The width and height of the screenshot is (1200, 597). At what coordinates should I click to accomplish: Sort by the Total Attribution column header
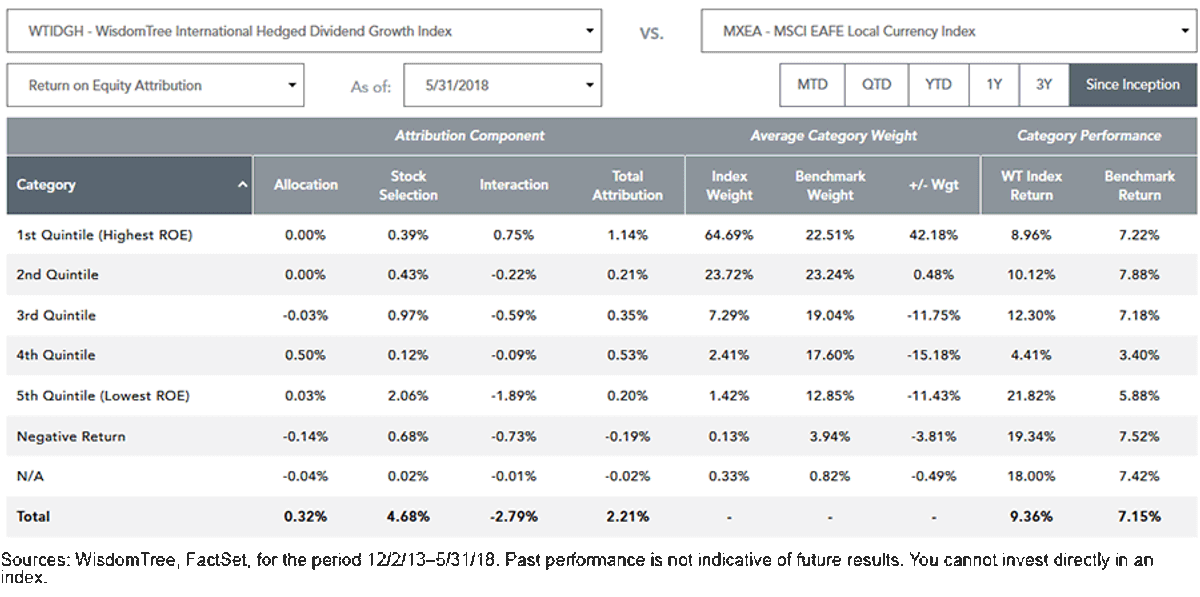coord(627,185)
